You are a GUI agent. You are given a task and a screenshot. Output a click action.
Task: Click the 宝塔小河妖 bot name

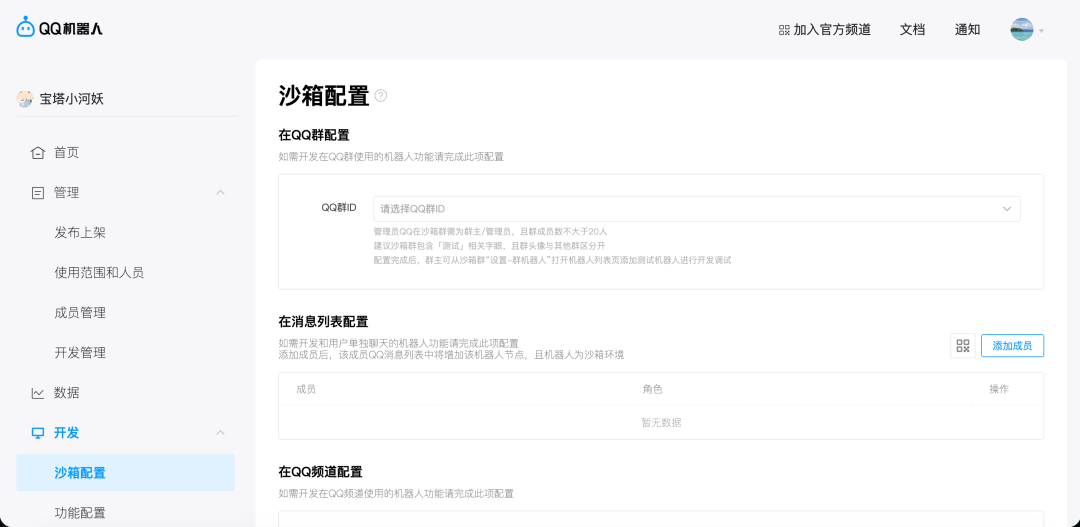click(72, 99)
